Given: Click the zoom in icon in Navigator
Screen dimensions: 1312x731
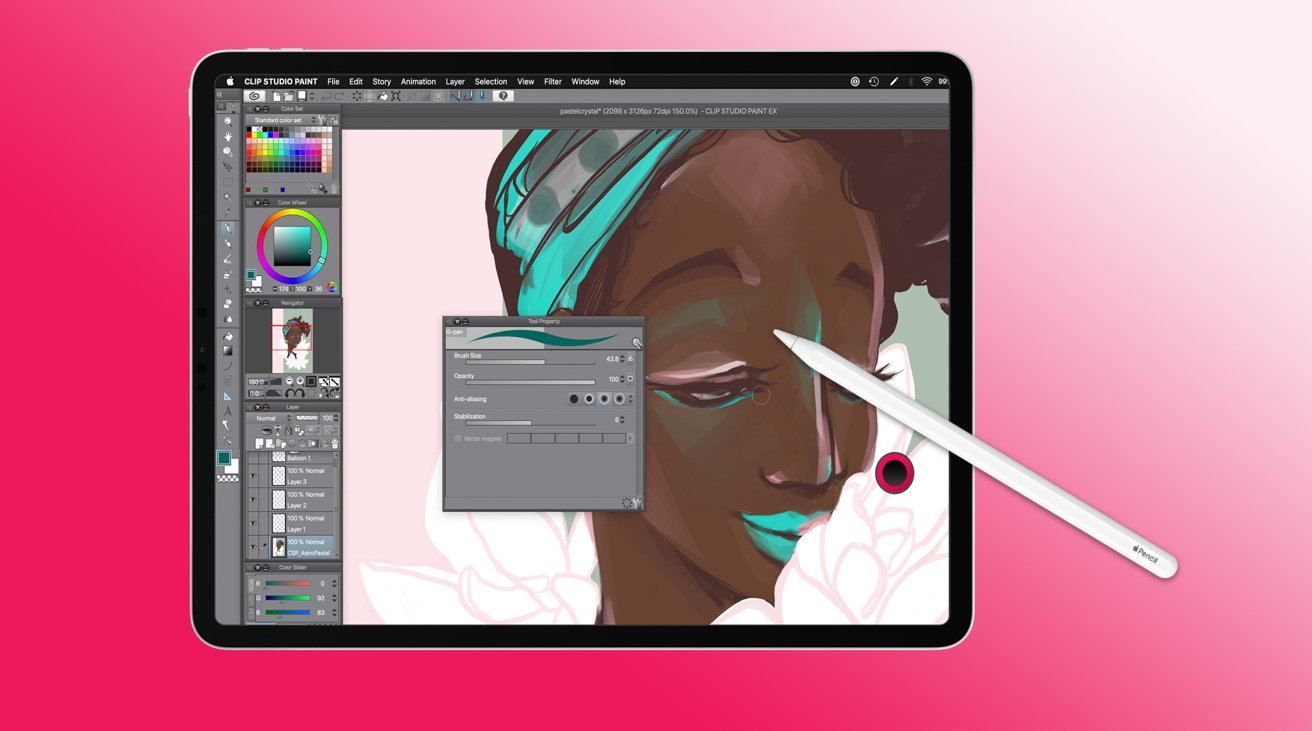Looking at the screenshot, I should coord(299,382).
